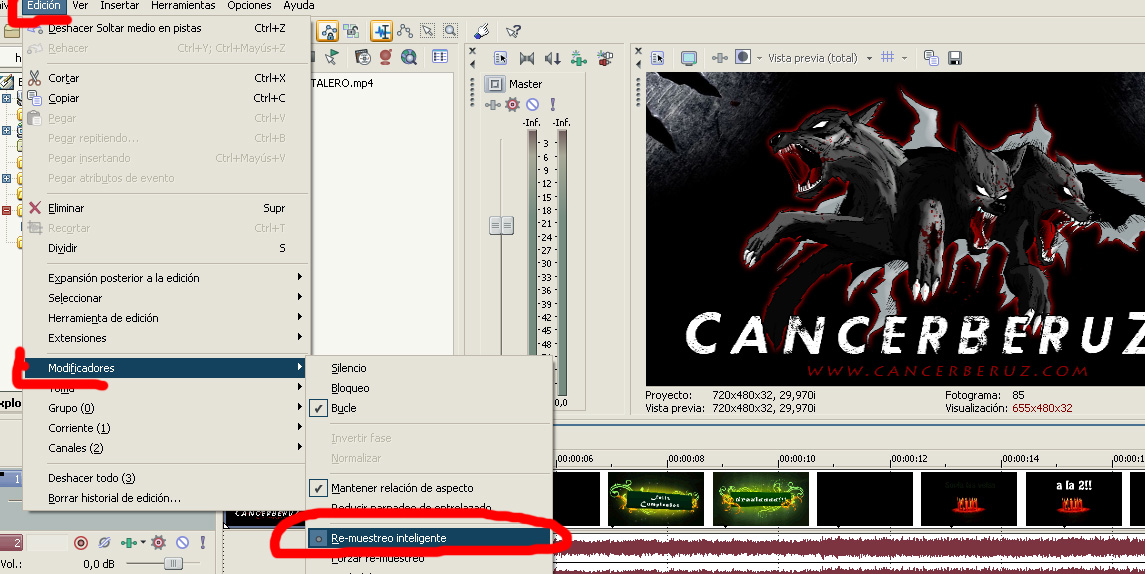Open the Herramientas menu
Screen dimensions: 1145x574
[x=183, y=6]
